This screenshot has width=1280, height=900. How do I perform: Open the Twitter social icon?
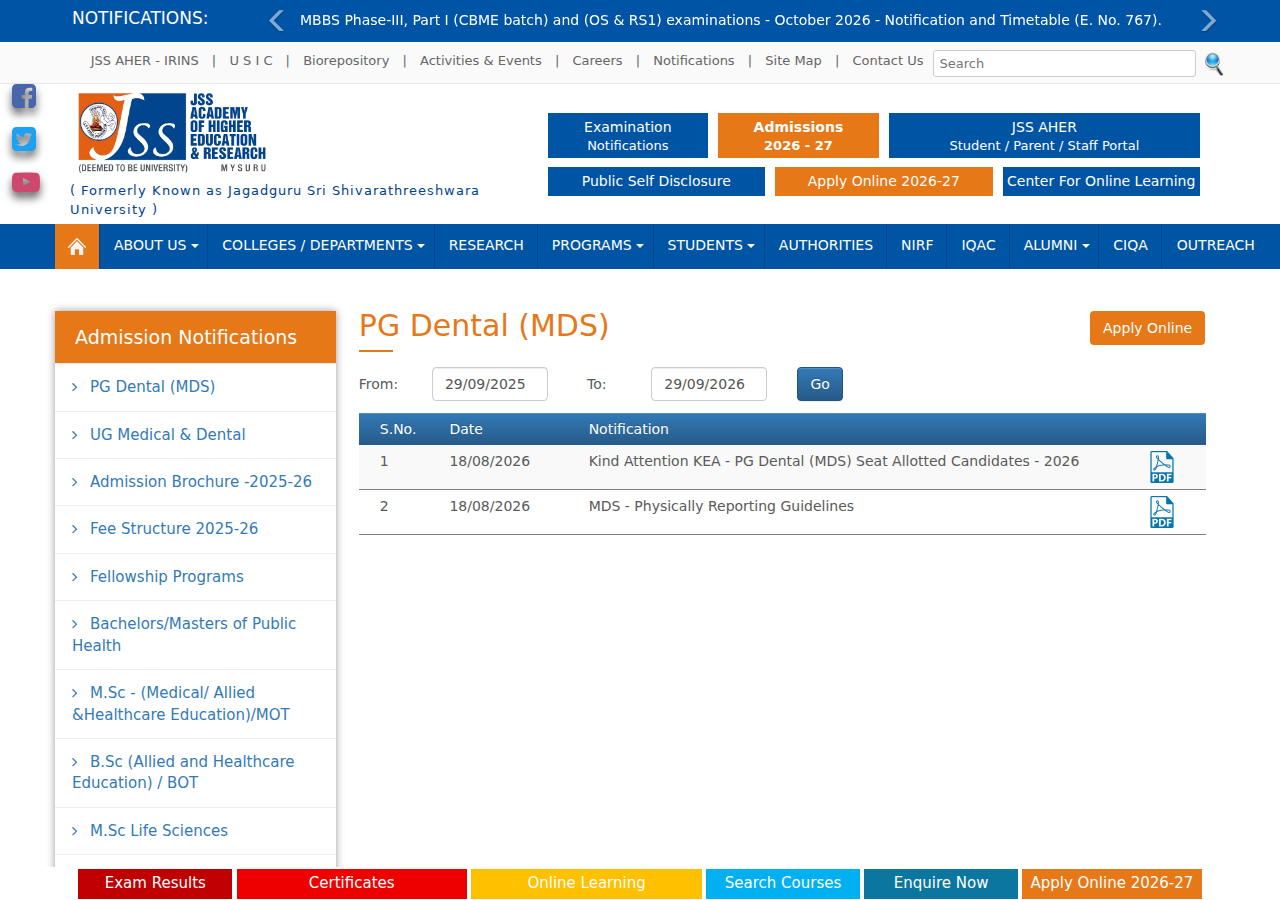point(24,139)
